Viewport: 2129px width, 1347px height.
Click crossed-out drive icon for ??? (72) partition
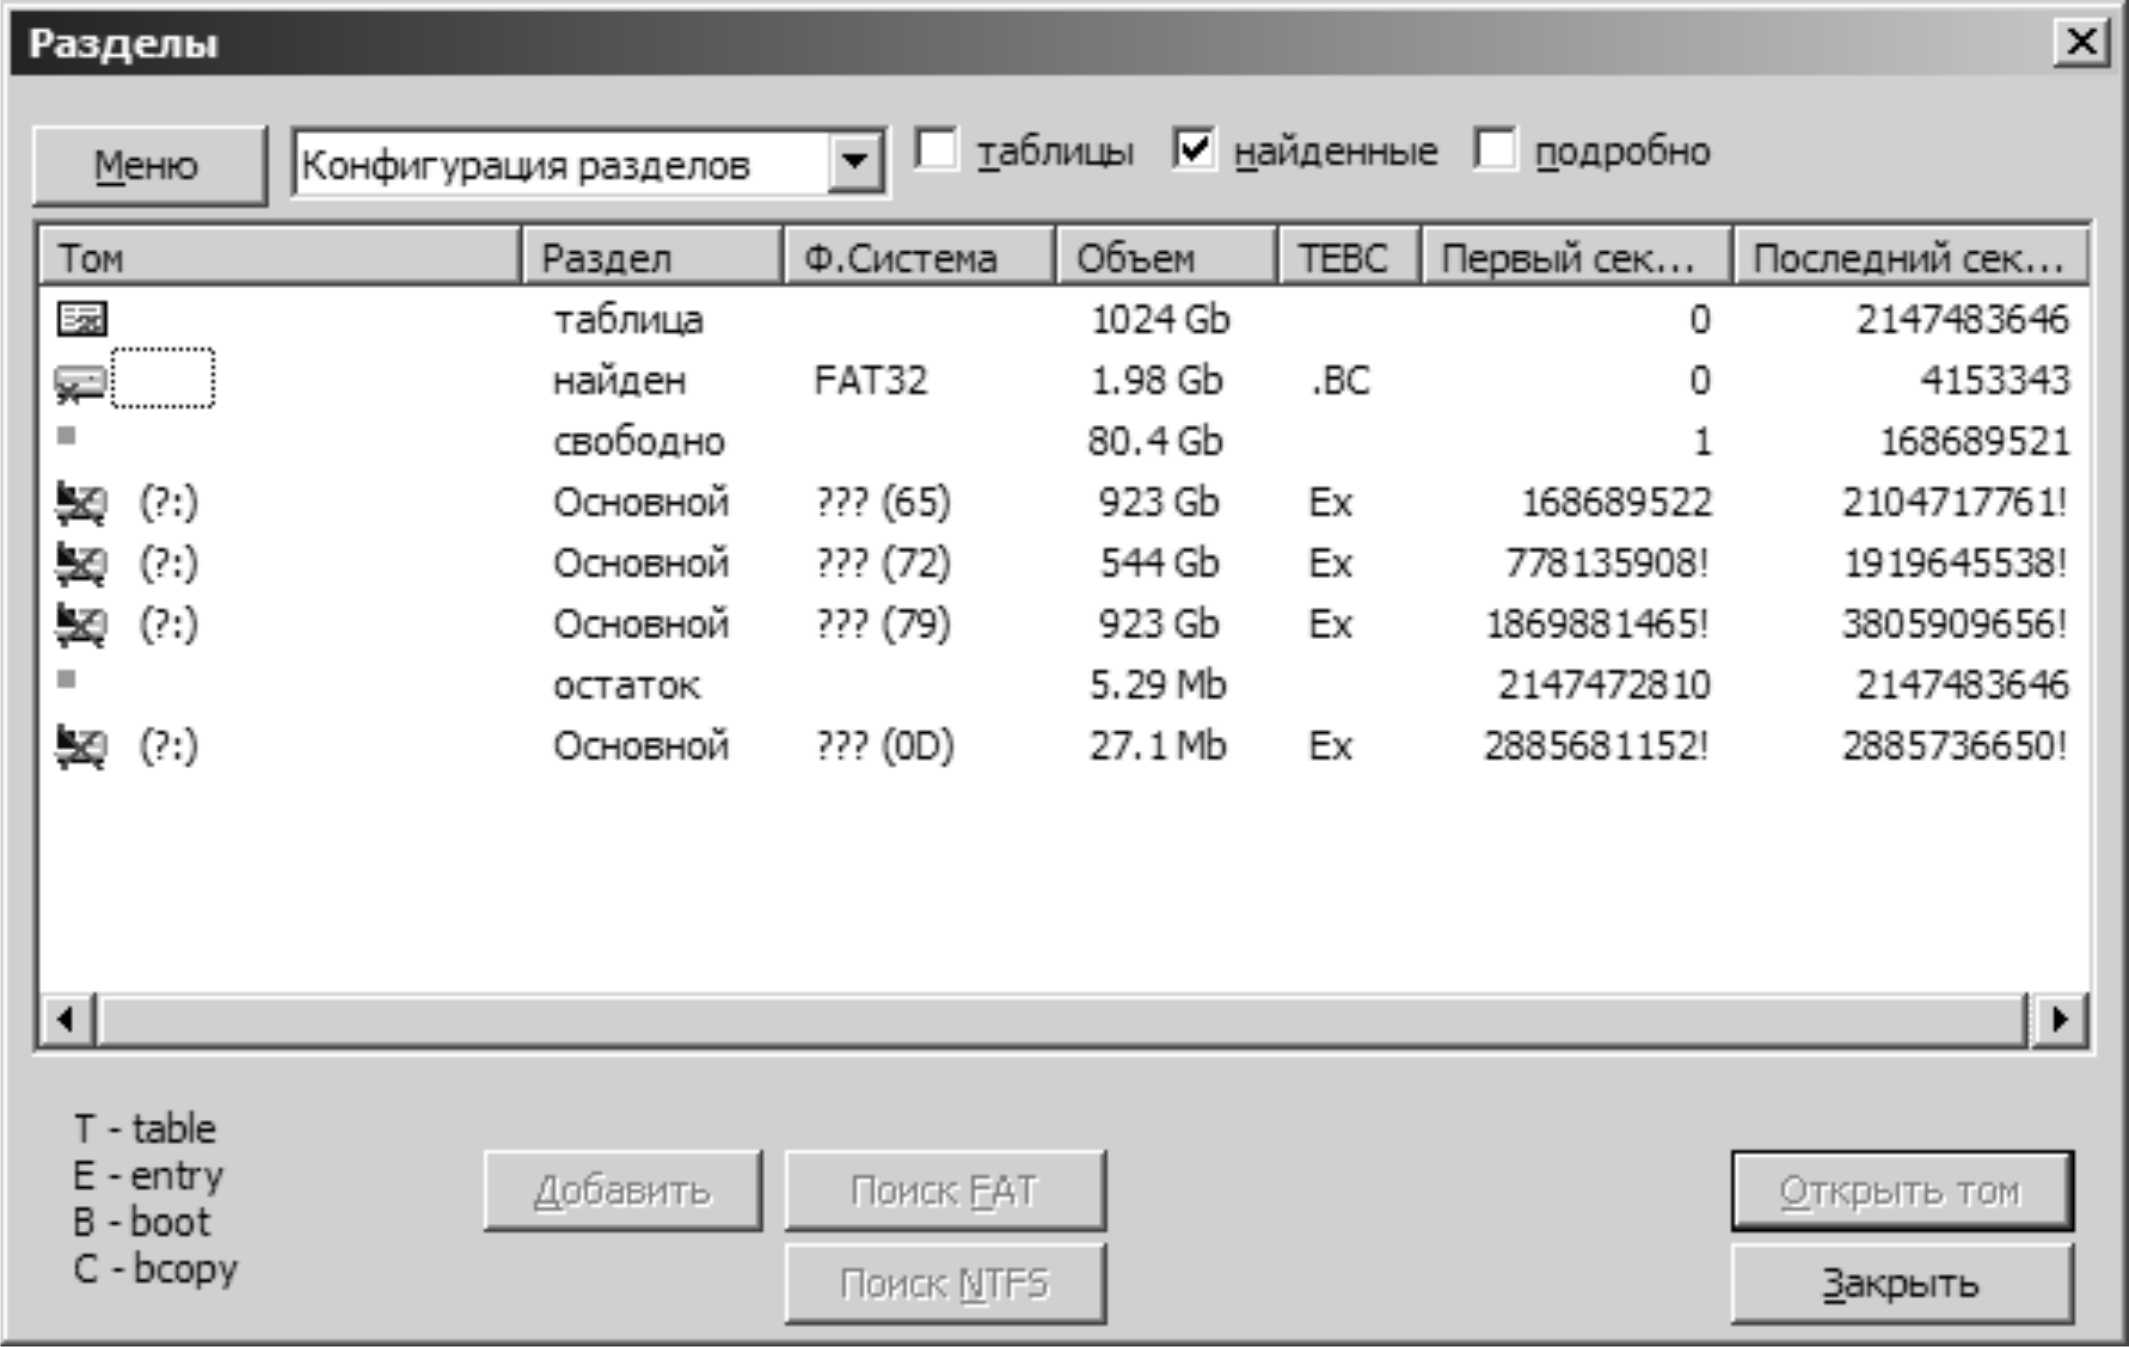pos(80,564)
